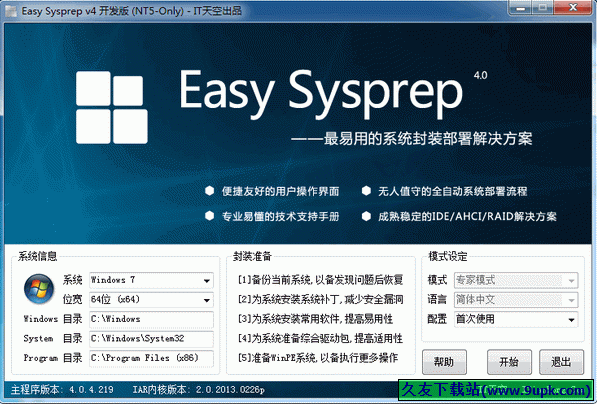Click the Easy Sysprep four-square logo
This screenshot has width=597, height=404.
(x=112, y=107)
